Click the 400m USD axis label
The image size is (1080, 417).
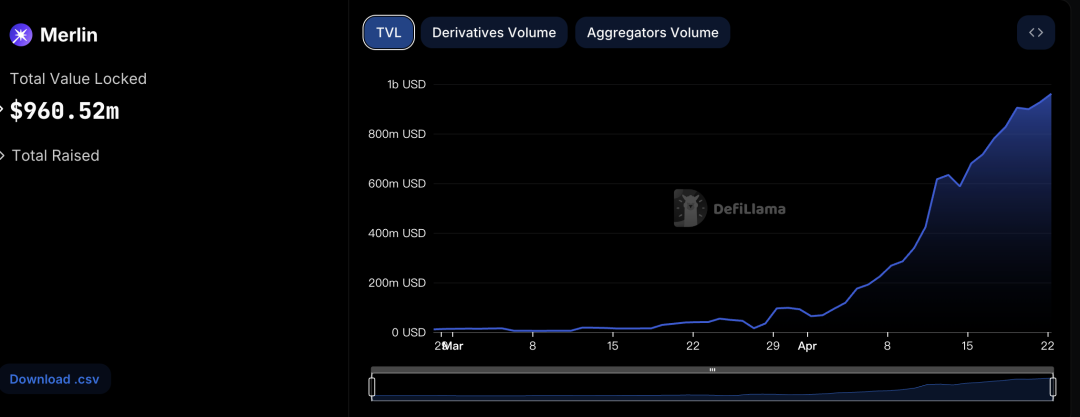click(397, 234)
